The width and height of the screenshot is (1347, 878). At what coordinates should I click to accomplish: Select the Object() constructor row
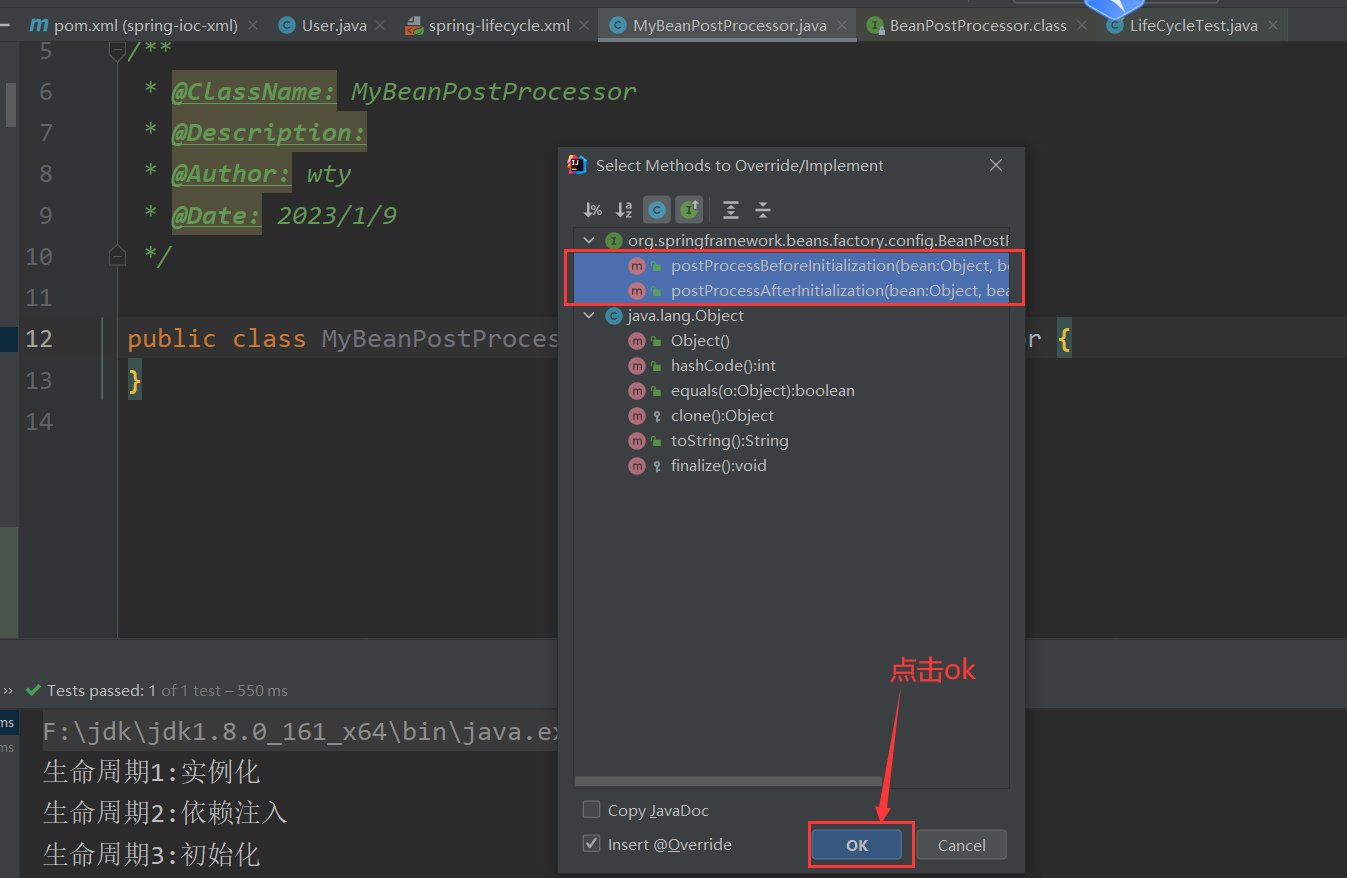(x=792, y=341)
